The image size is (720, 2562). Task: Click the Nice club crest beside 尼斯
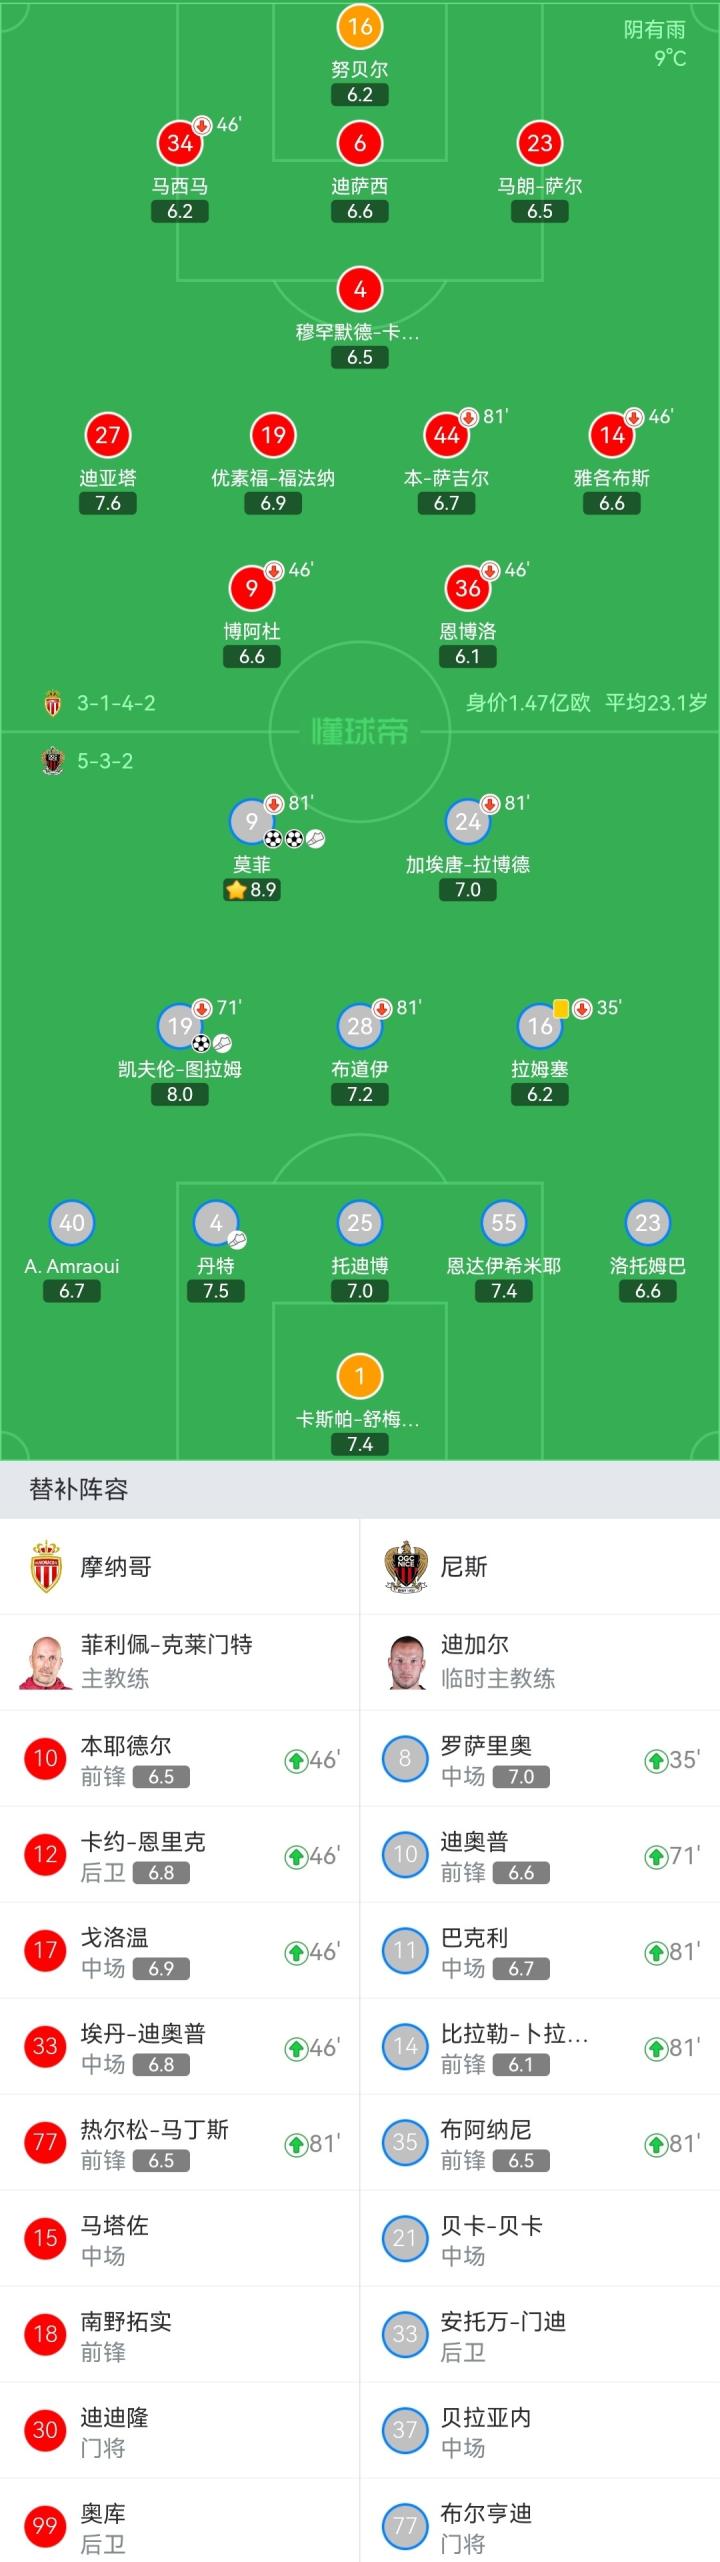pyautogui.click(x=405, y=1566)
